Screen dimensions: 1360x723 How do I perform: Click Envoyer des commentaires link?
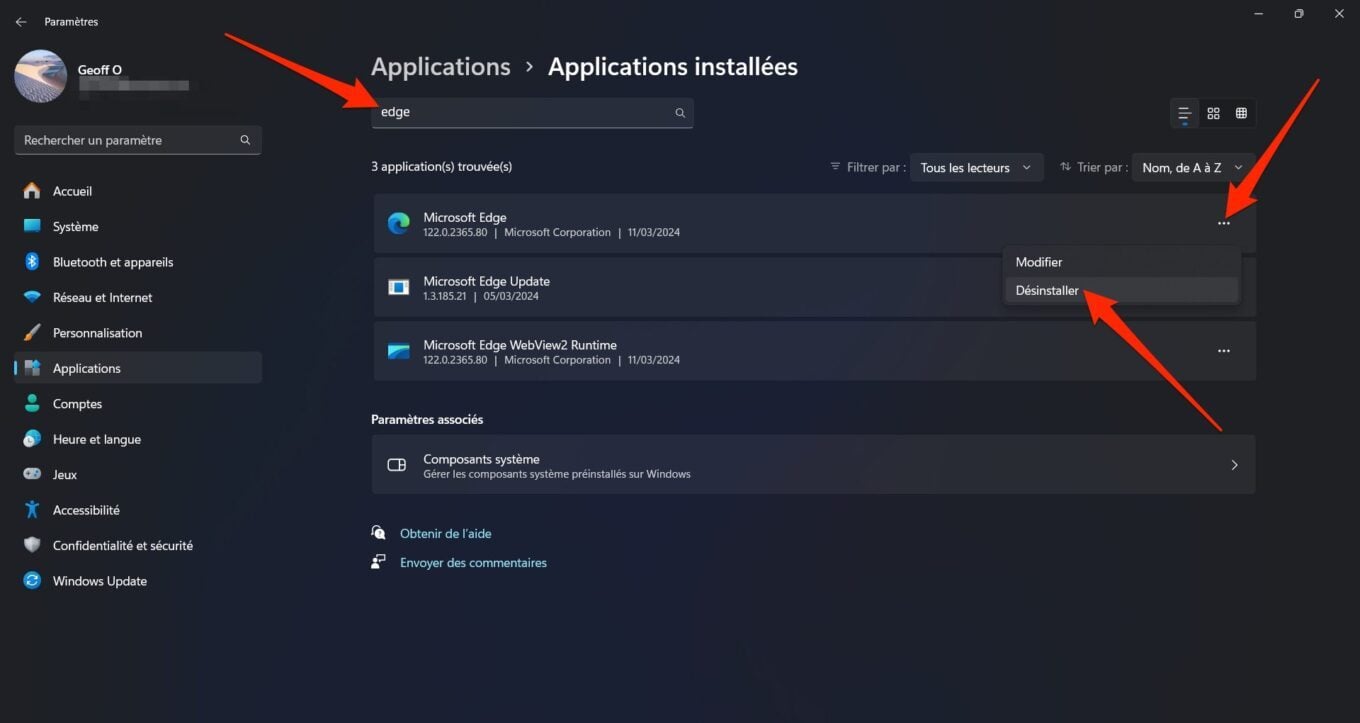[x=473, y=563]
